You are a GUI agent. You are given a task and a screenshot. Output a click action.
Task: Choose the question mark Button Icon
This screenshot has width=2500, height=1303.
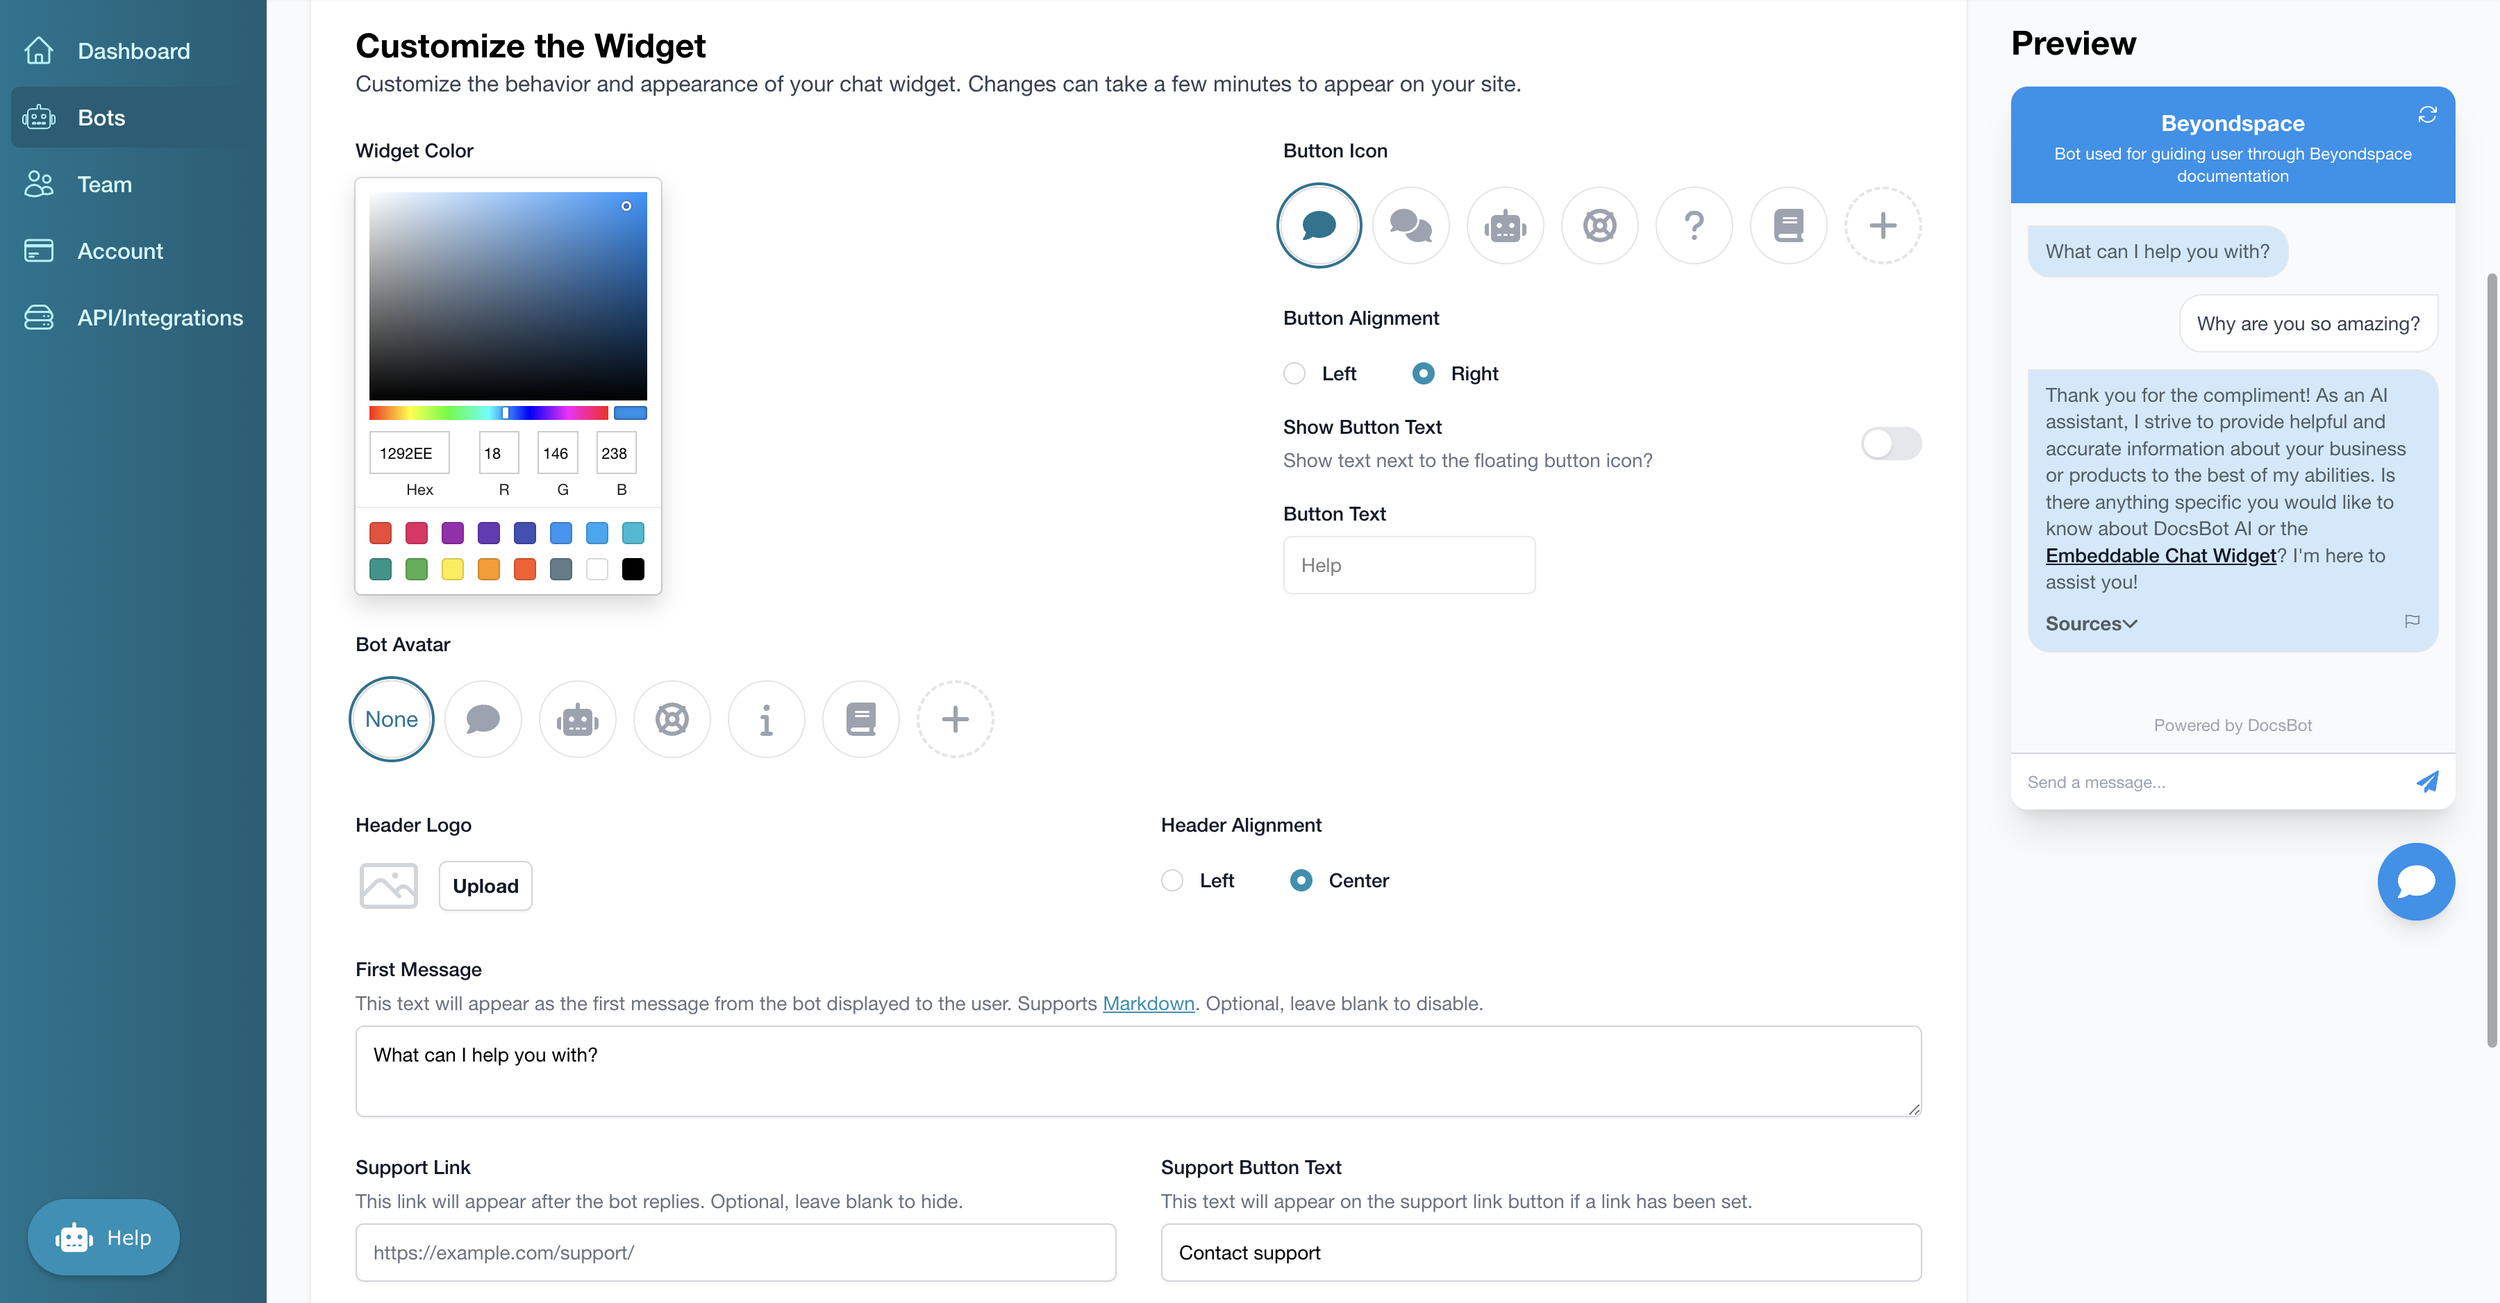(1693, 226)
